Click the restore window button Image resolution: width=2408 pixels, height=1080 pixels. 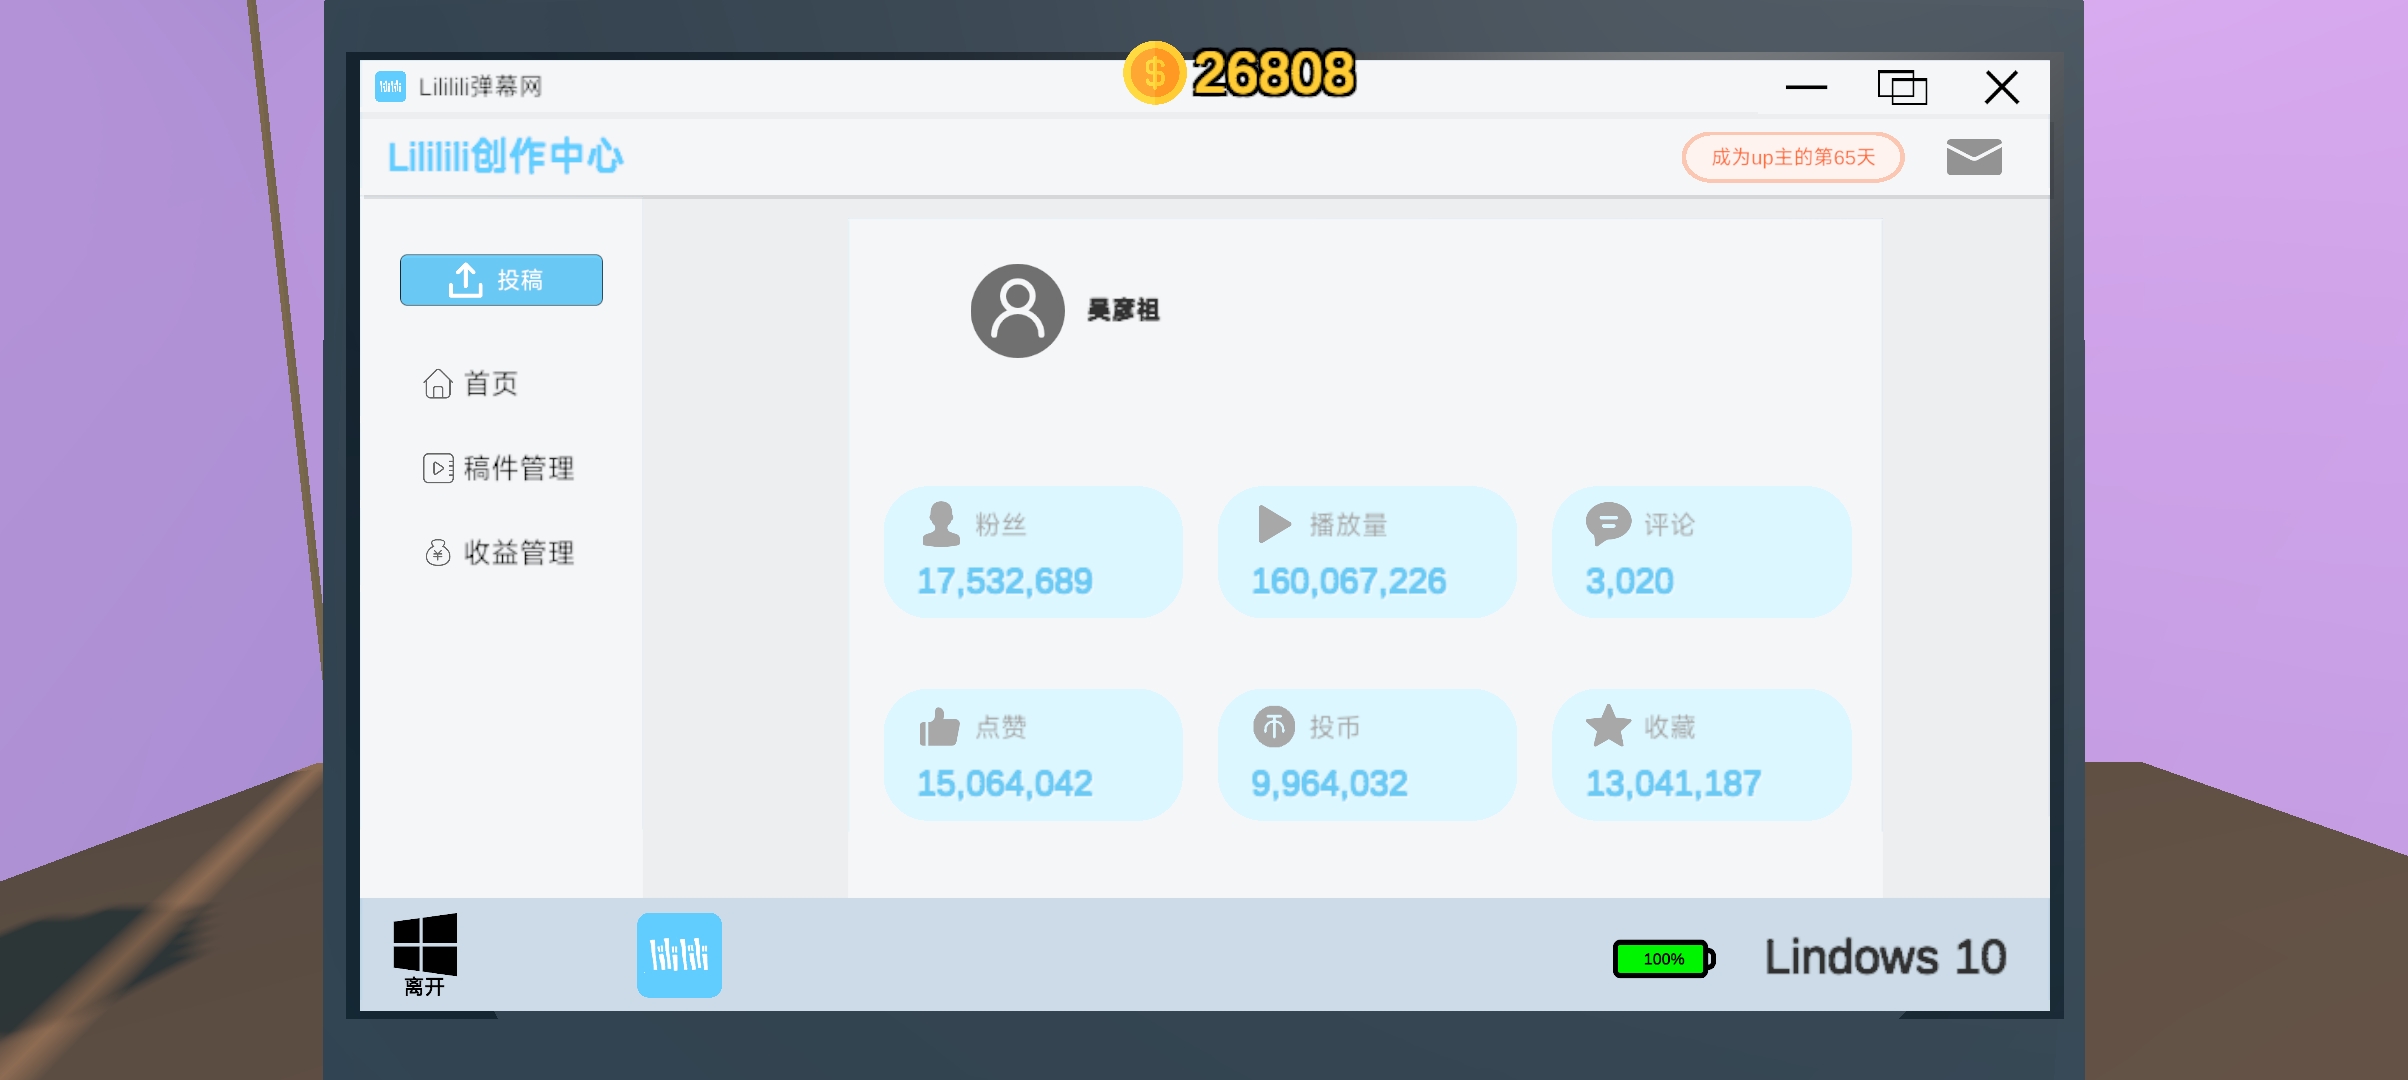coord(1902,87)
